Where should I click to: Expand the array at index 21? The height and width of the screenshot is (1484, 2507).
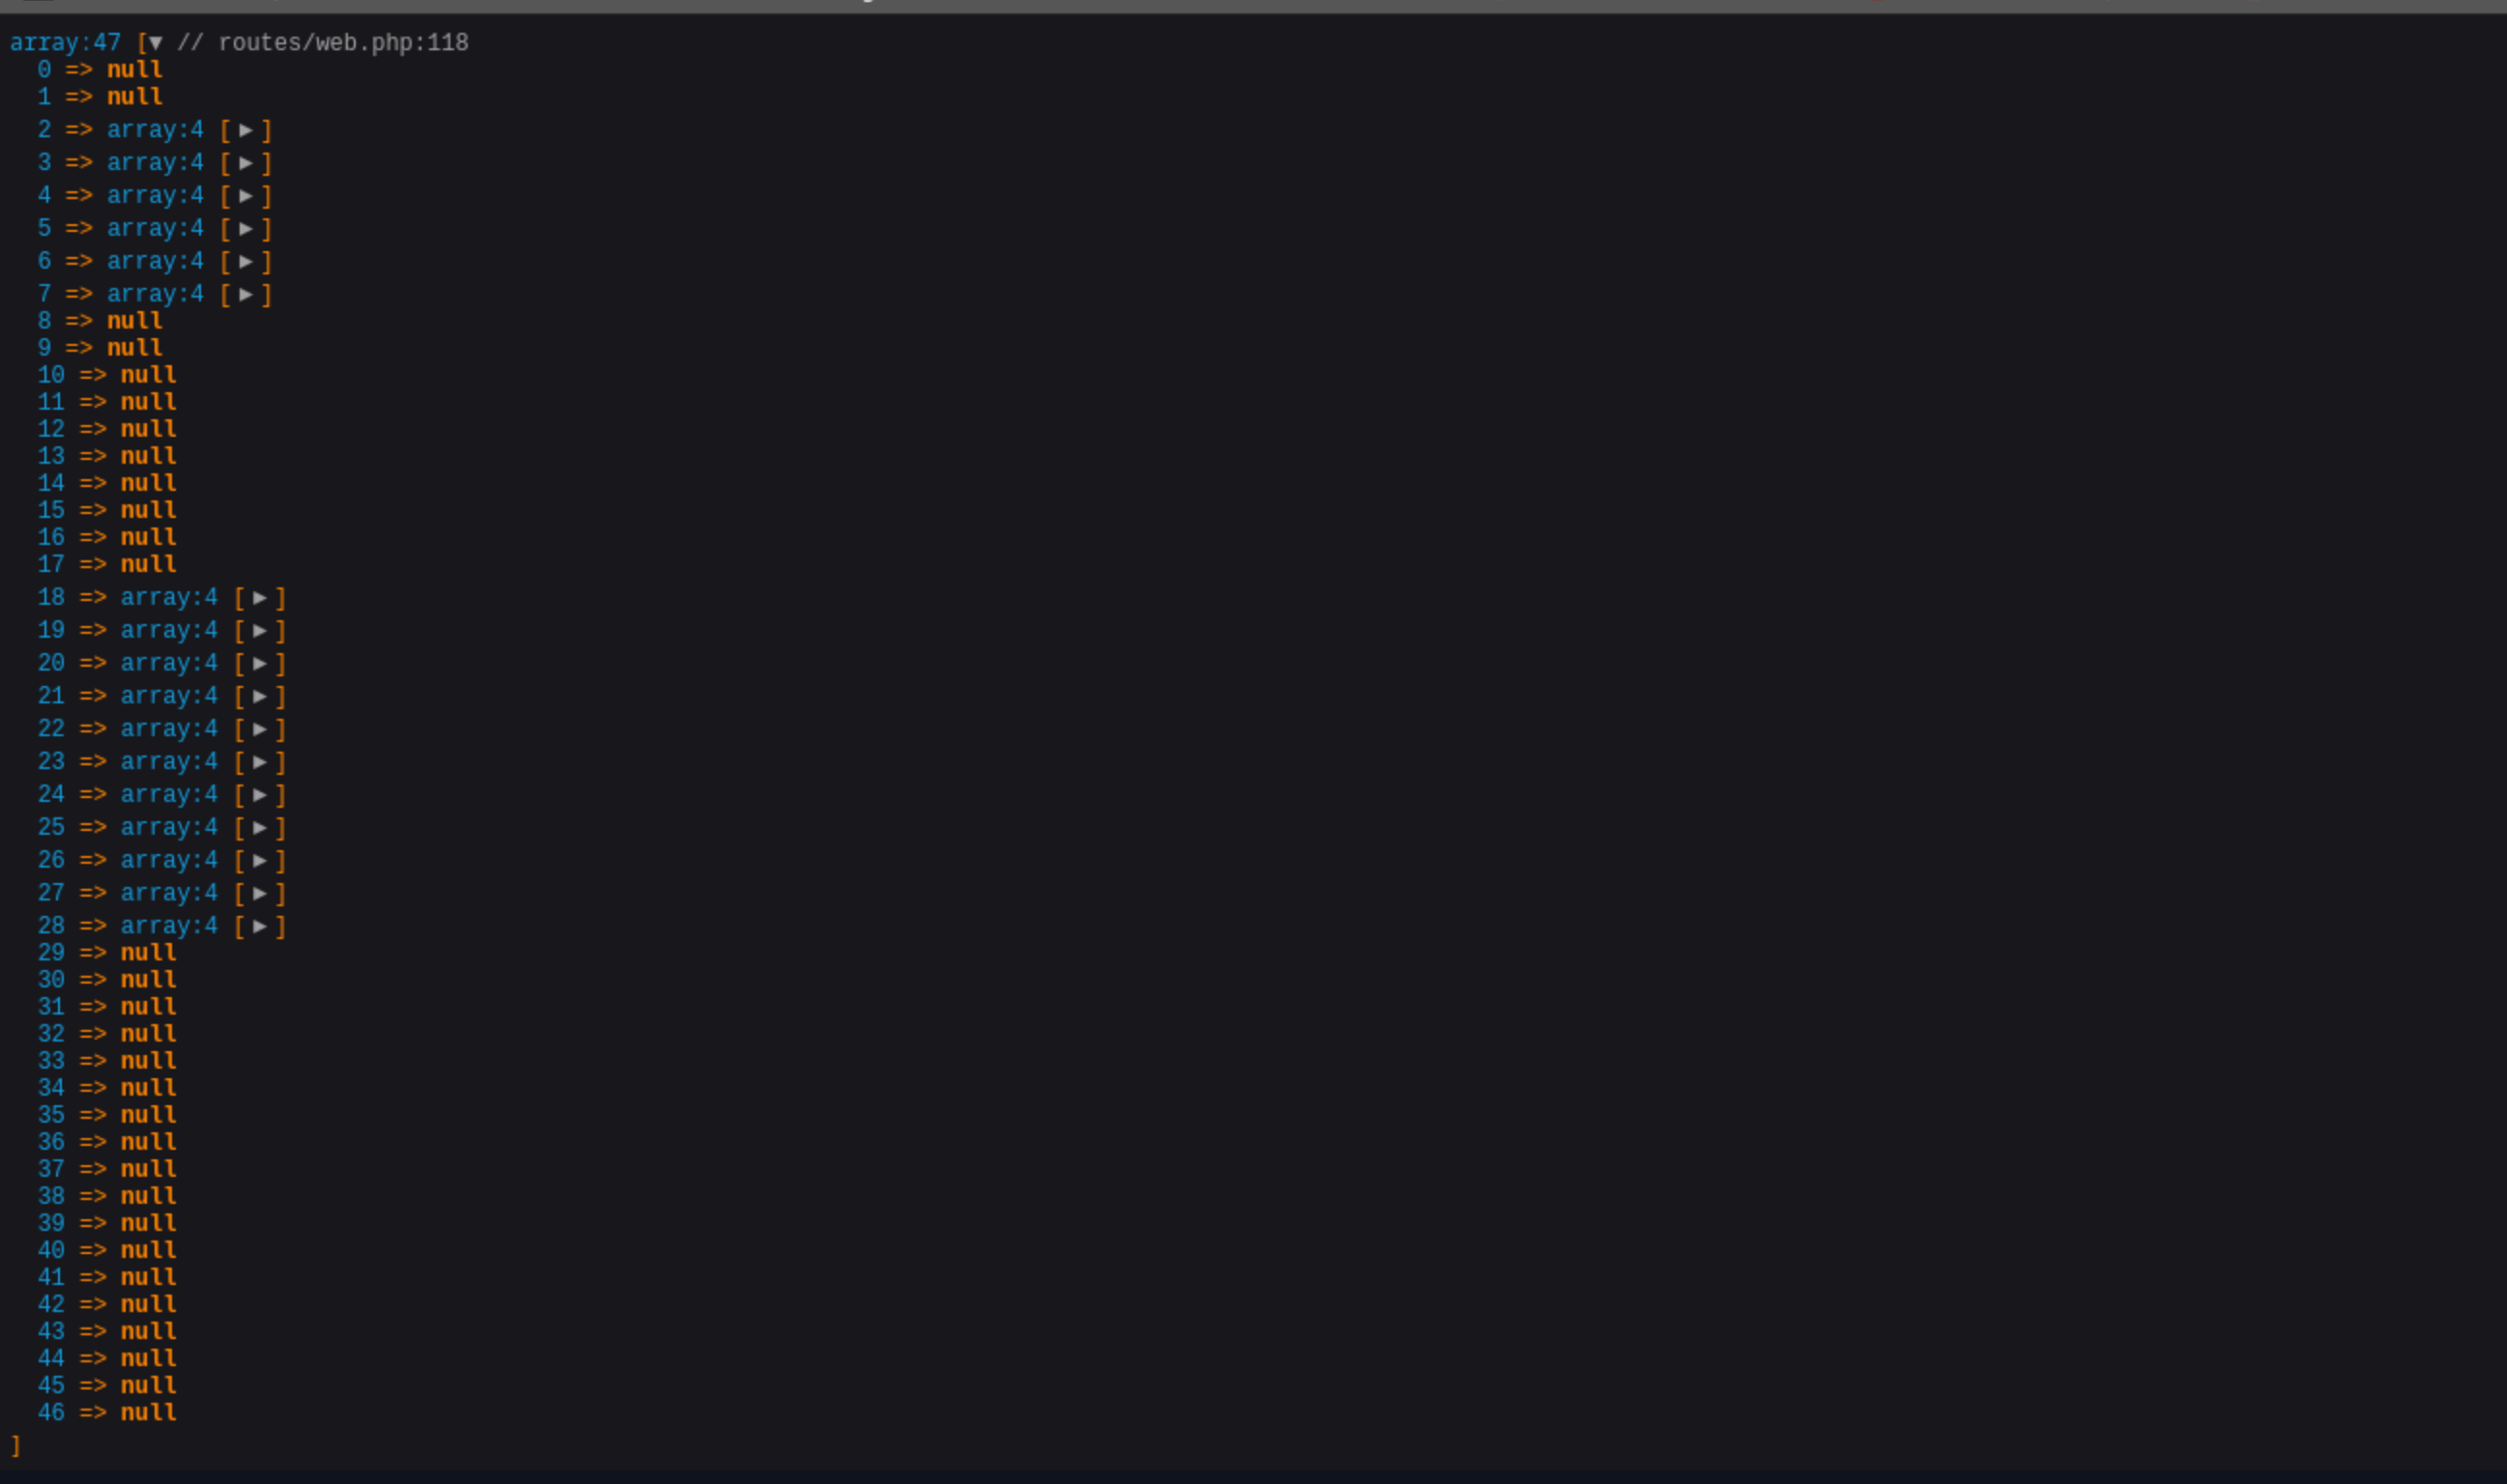tap(260, 697)
